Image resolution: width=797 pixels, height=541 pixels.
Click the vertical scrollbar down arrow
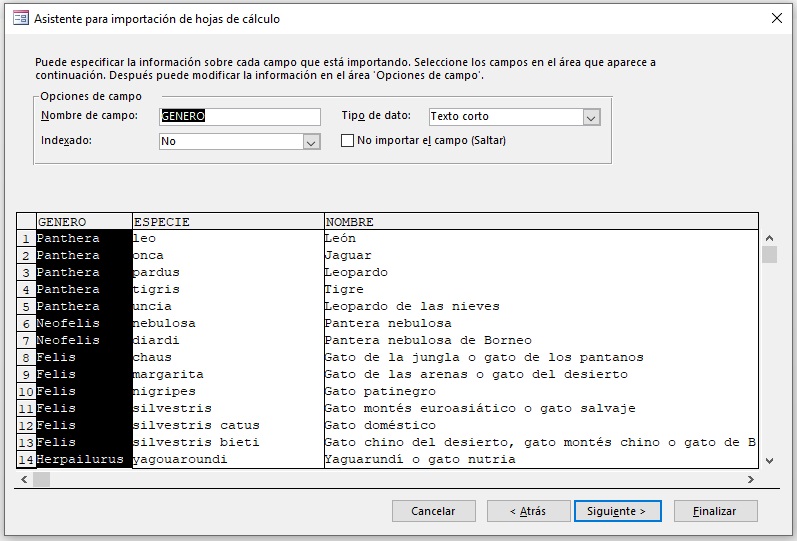[x=769, y=461]
